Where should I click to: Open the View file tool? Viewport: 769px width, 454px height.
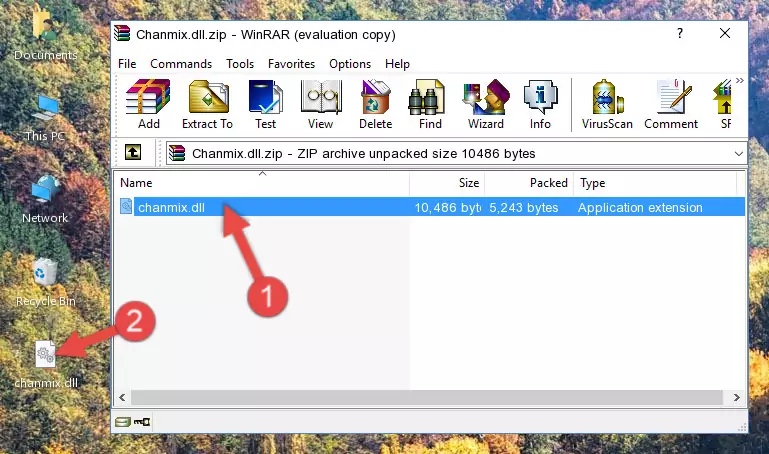coord(321,104)
